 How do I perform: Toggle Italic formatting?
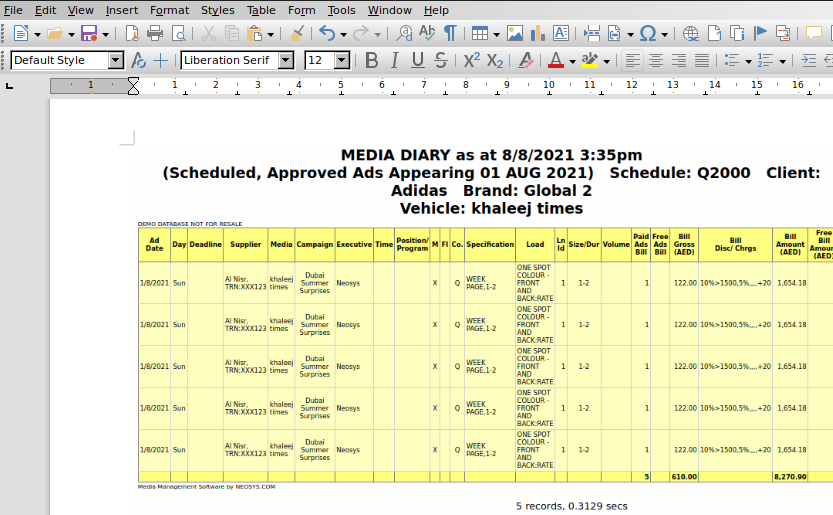394,61
